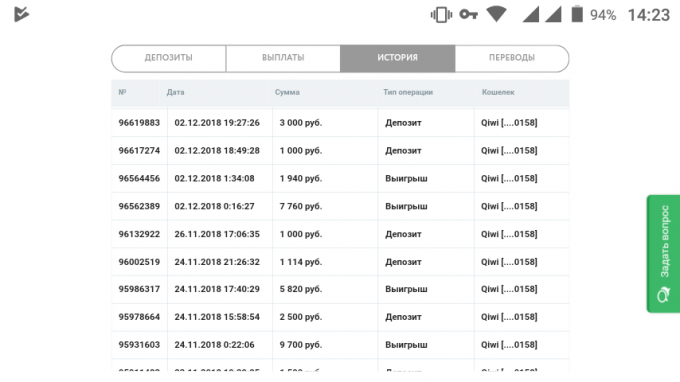Select transaction number 96132922
Image resolution: width=680 pixels, height=382 pixels.
point(139,234)
